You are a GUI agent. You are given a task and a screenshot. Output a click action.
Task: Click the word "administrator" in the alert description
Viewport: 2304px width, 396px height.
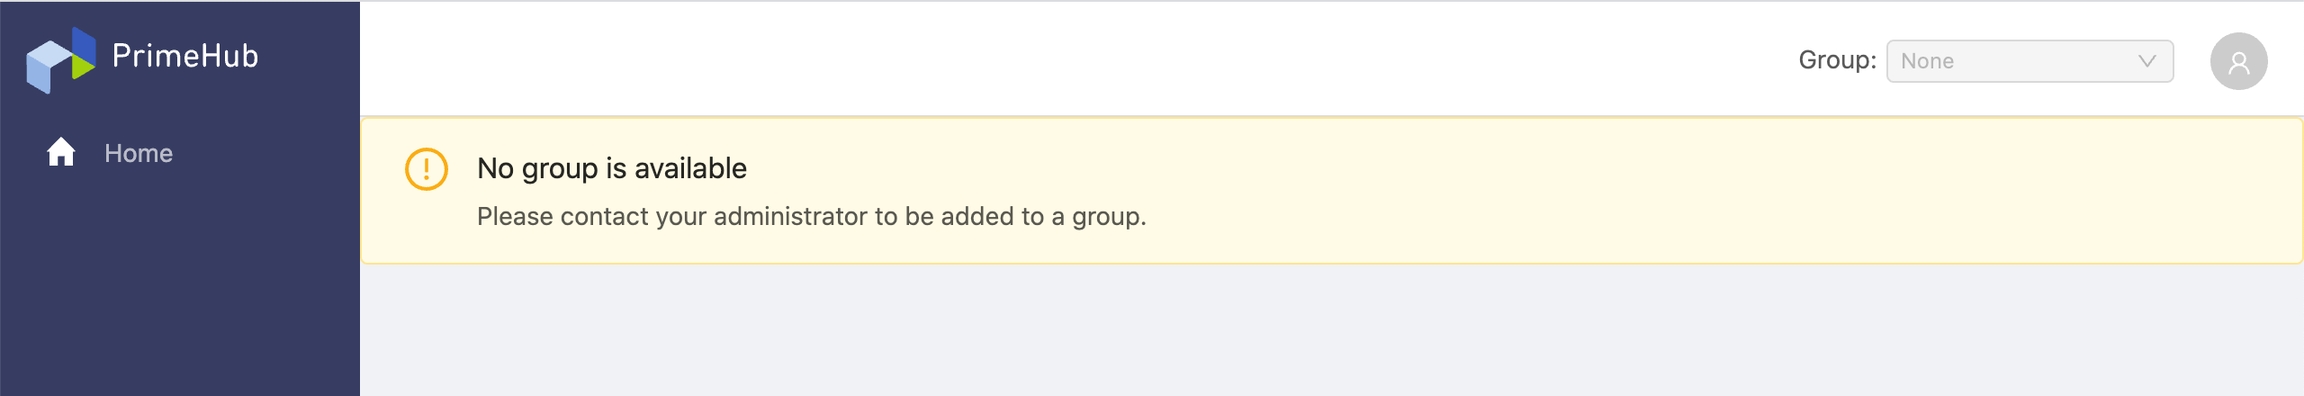[790, 216]
